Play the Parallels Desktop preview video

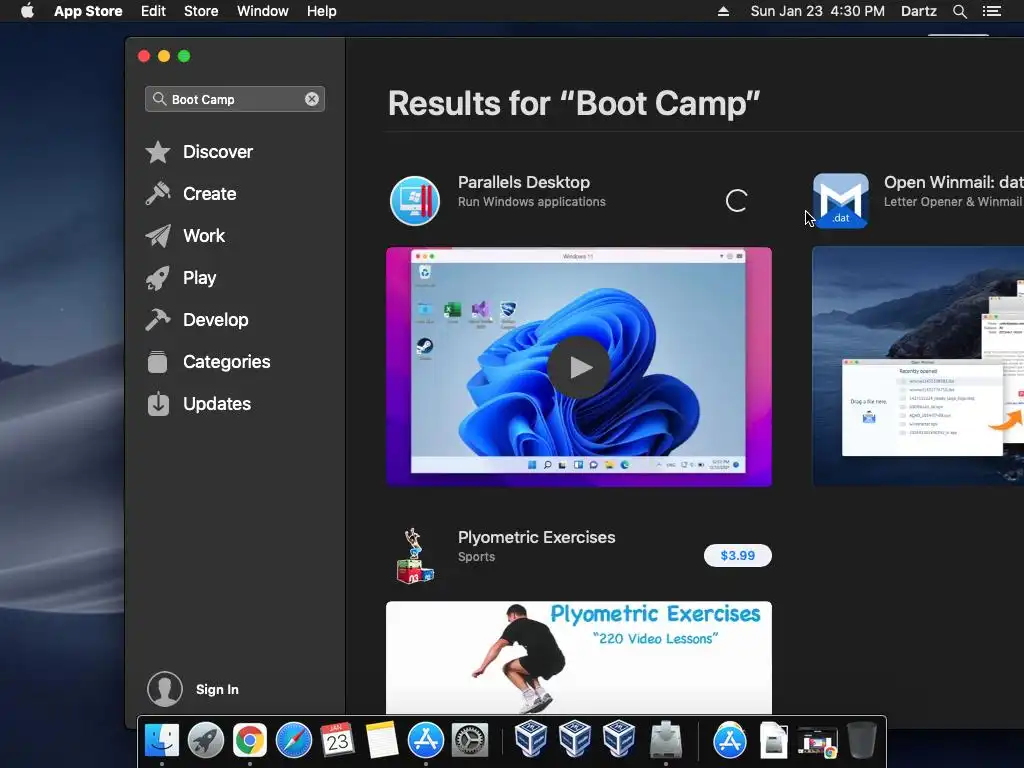pos(579,367)
